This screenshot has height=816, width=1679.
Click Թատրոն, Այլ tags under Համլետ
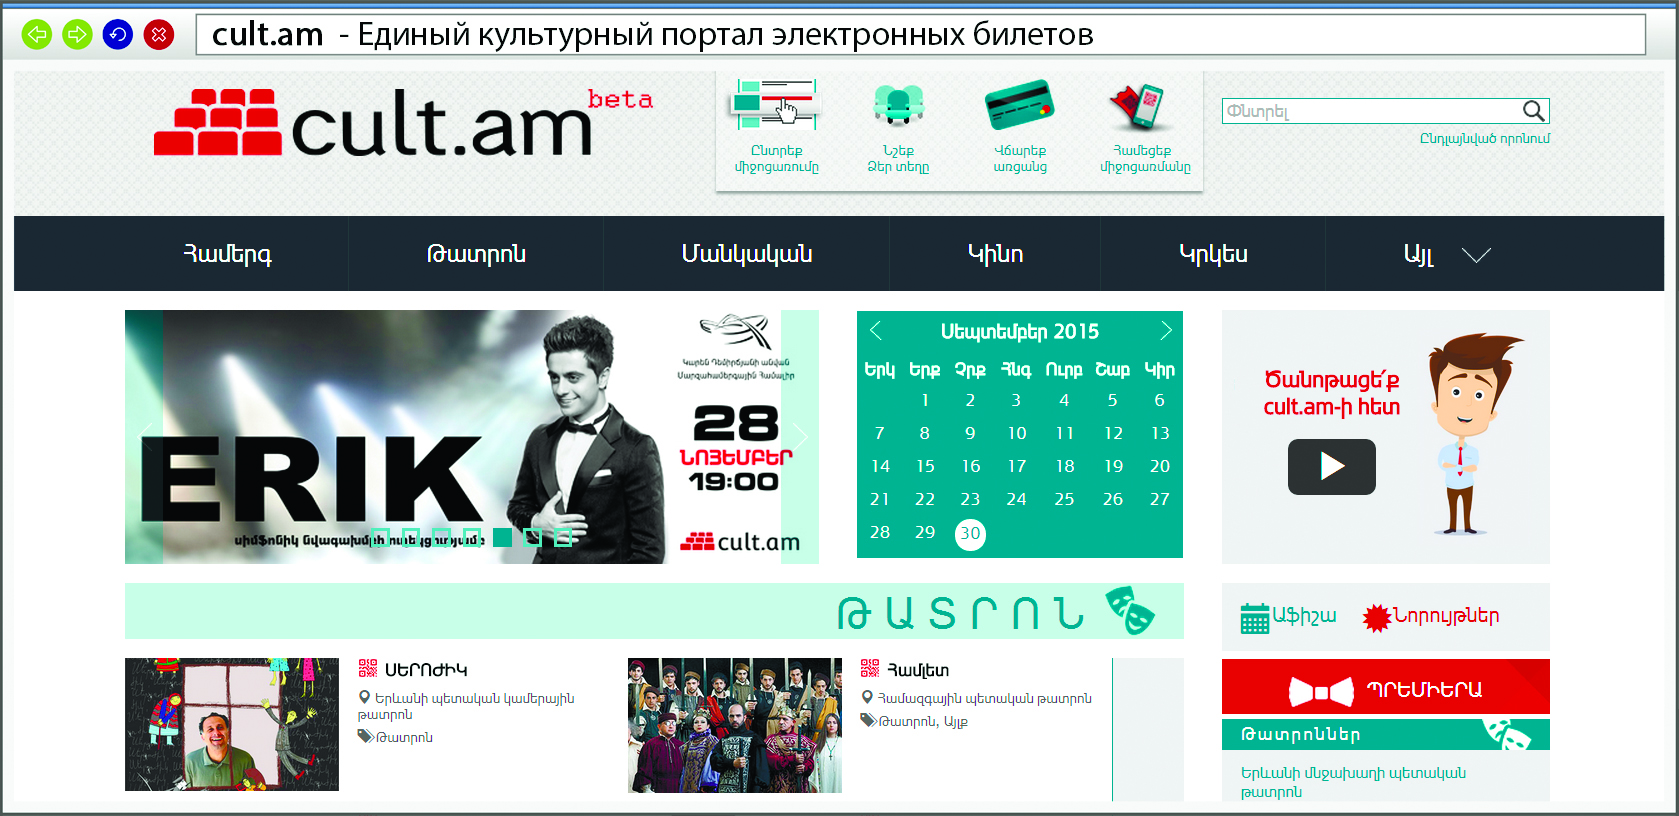pyautogui.click(x=923, y=721)
